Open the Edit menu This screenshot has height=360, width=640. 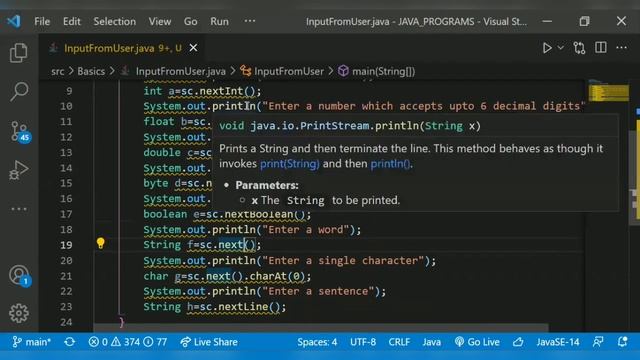point(71,21)
